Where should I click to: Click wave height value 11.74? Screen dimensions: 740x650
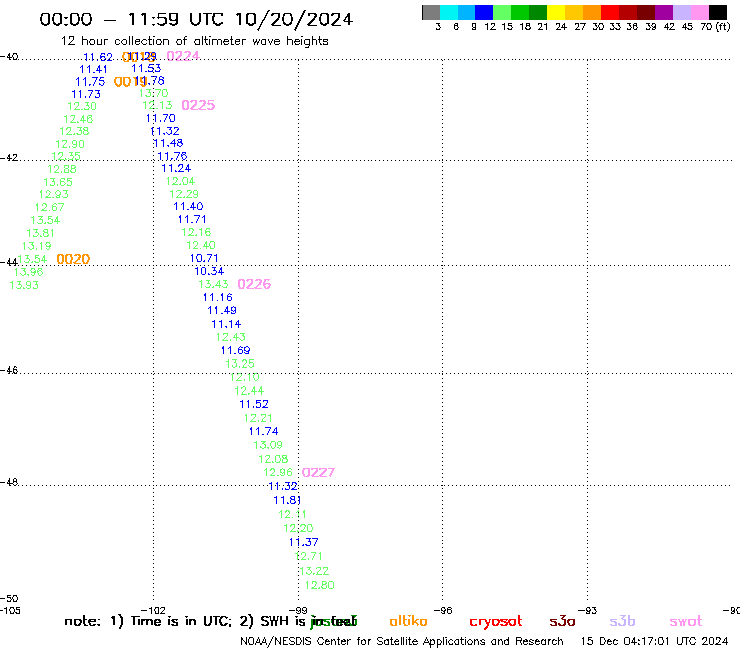[x=263, y=431]
